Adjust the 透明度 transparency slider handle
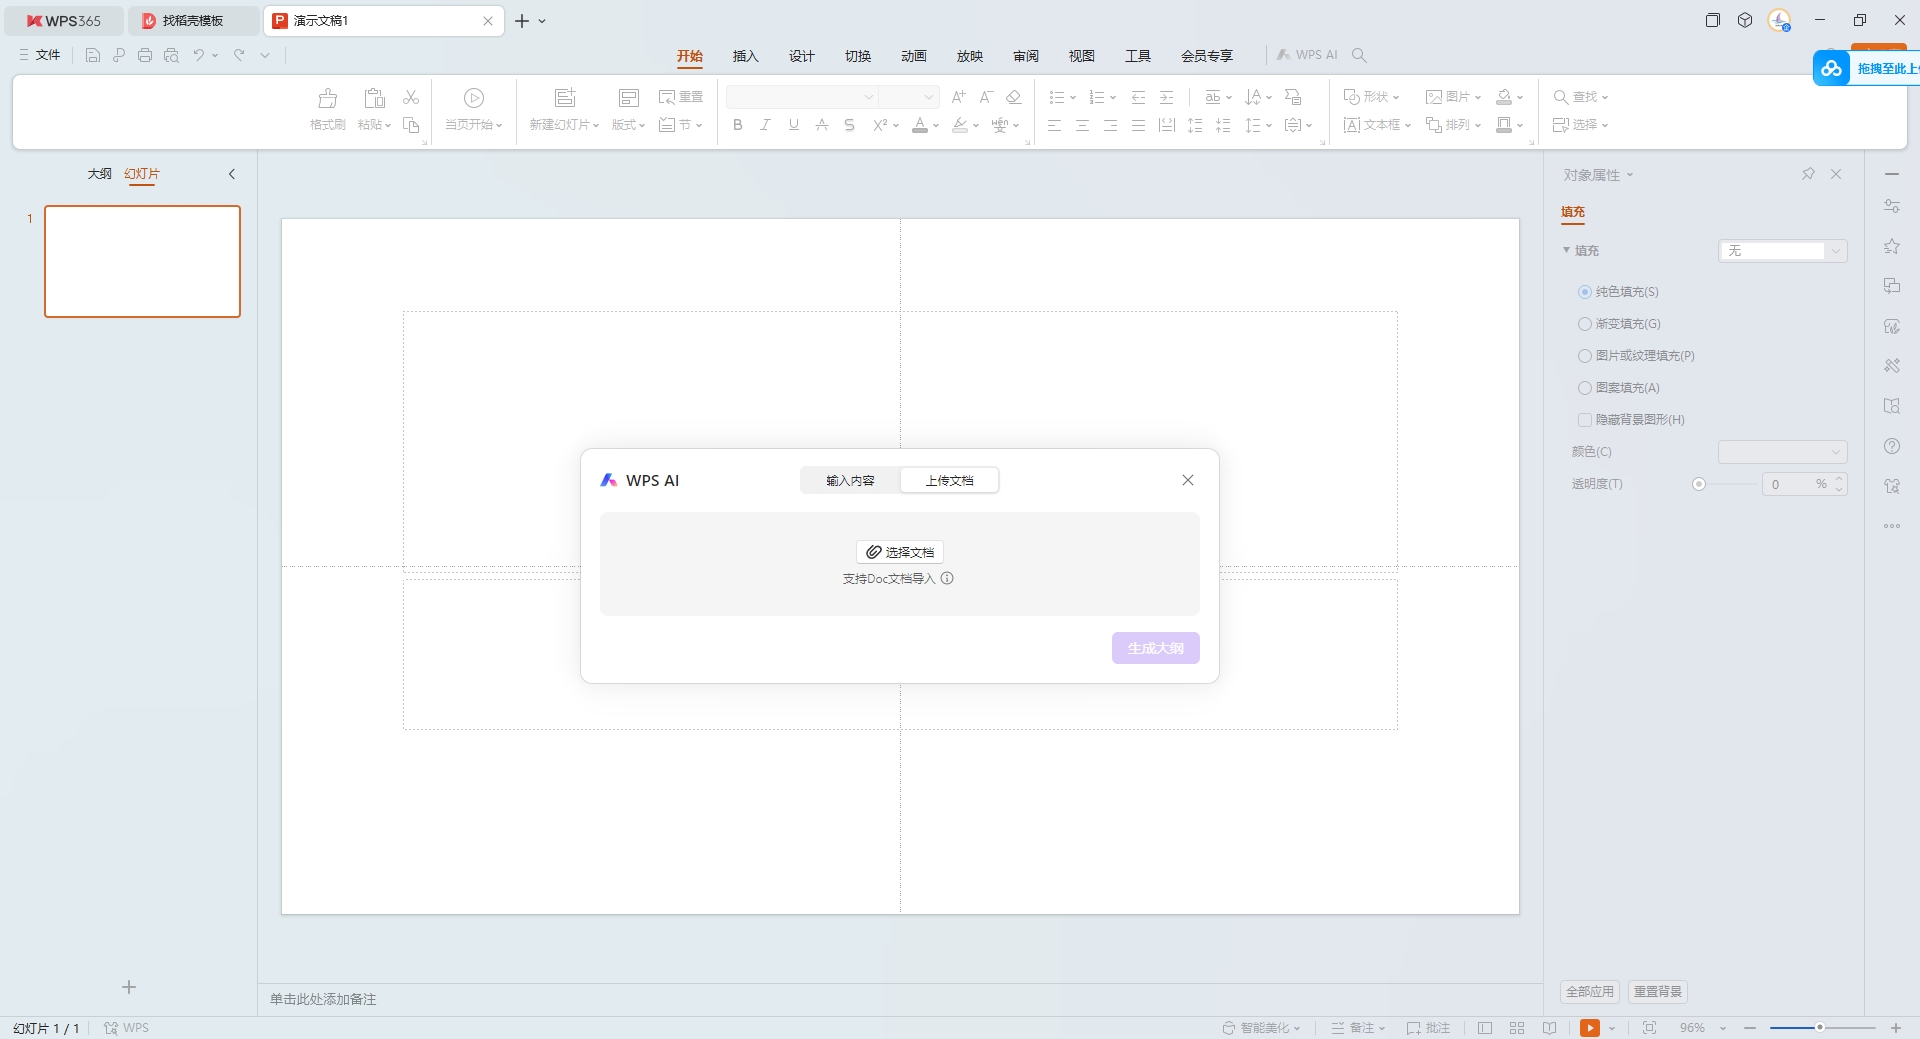Viewport: 1920px width, 1039px height. point(1699,484)
